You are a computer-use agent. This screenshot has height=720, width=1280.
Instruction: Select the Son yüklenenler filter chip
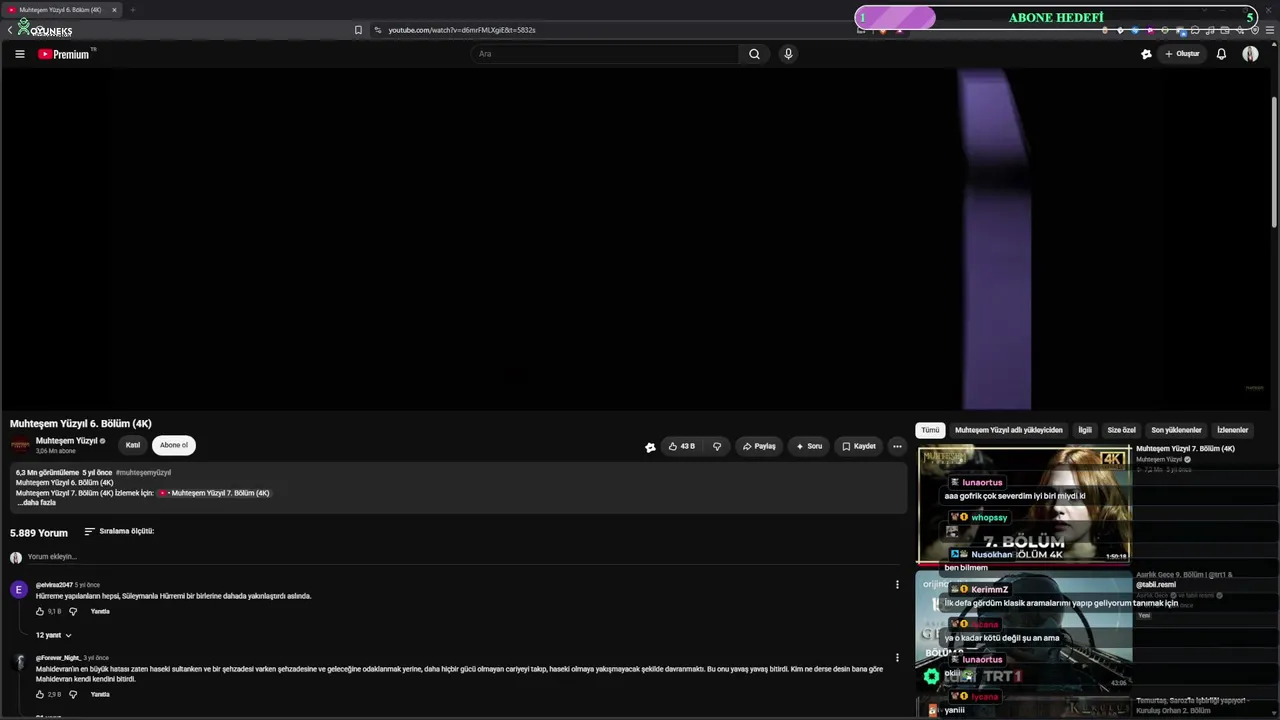1176,430
